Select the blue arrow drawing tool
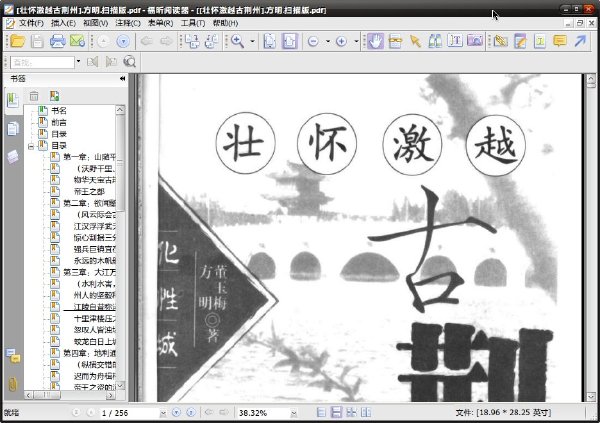This screenshot has height=423, width=600. pos(580,41)
